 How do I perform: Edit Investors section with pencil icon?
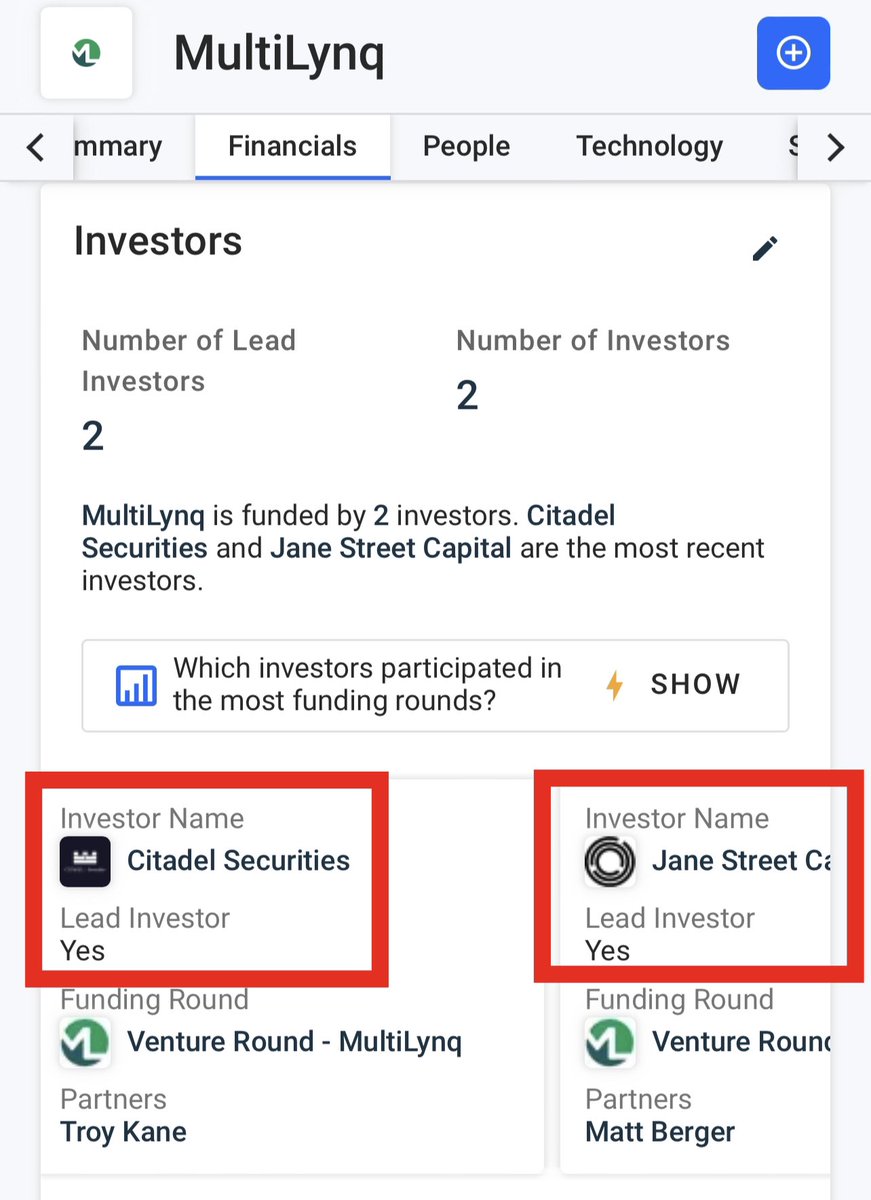pos(765,248)
